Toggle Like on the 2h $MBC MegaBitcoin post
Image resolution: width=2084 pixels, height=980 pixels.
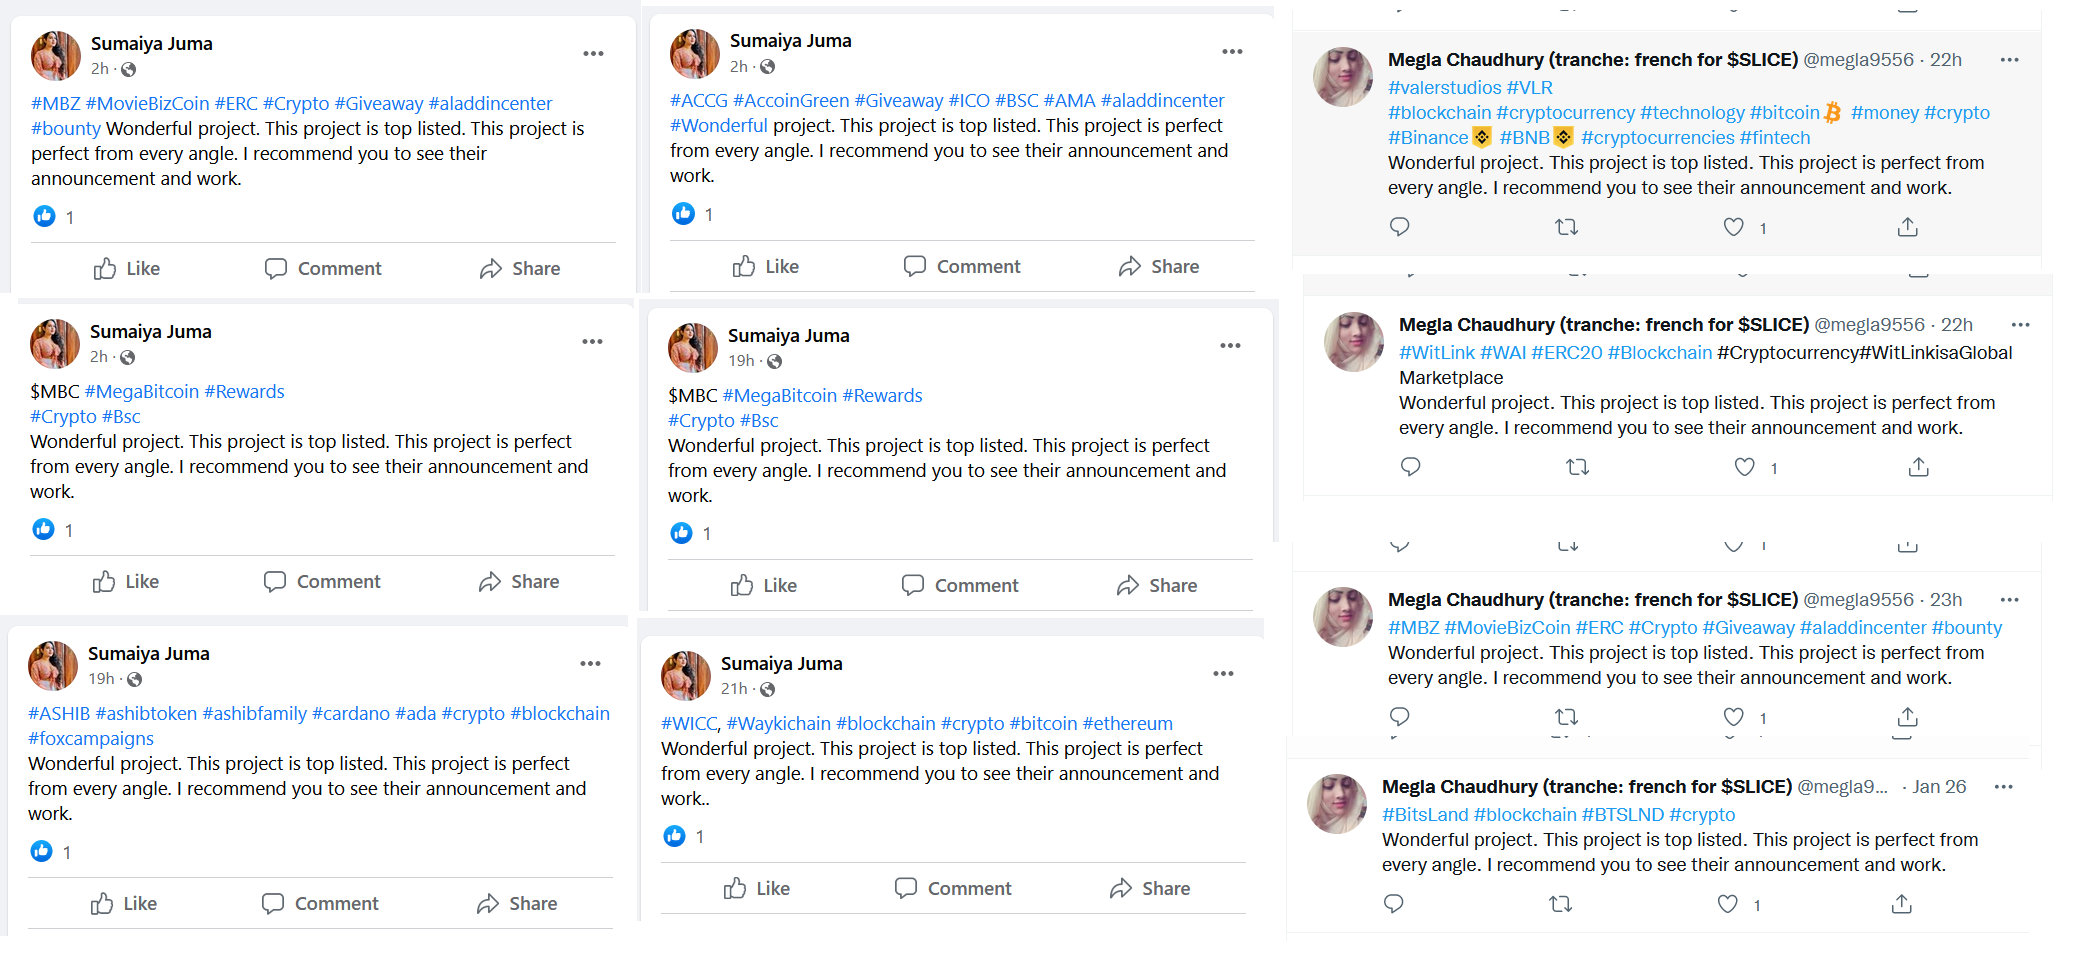click(126, 581)
